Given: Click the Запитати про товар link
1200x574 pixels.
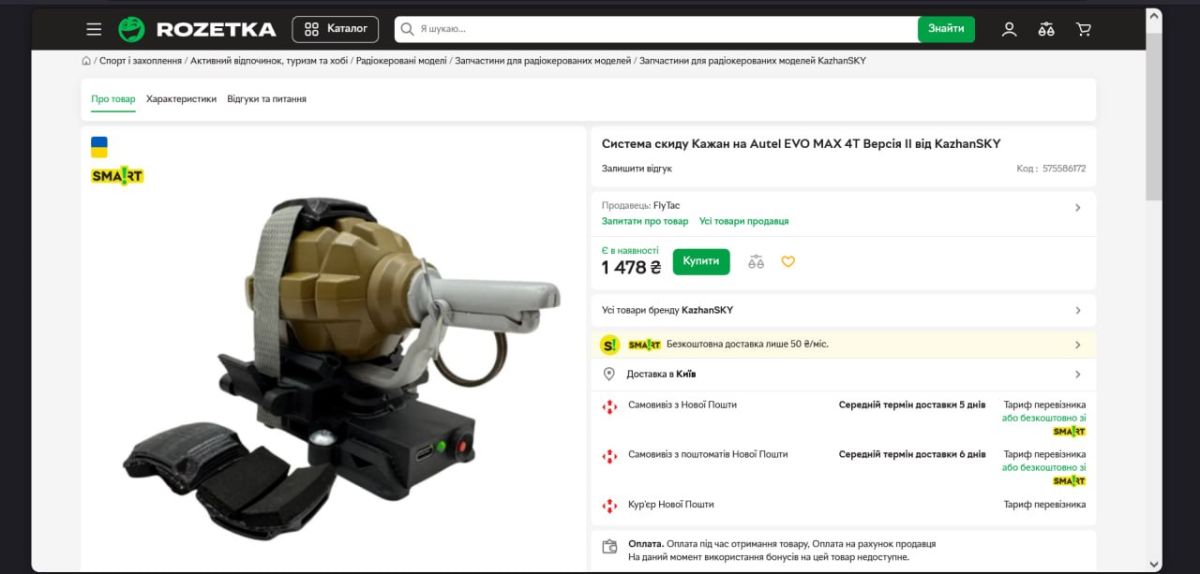Looking at the screenshot, I should click(x=645, y=221).
